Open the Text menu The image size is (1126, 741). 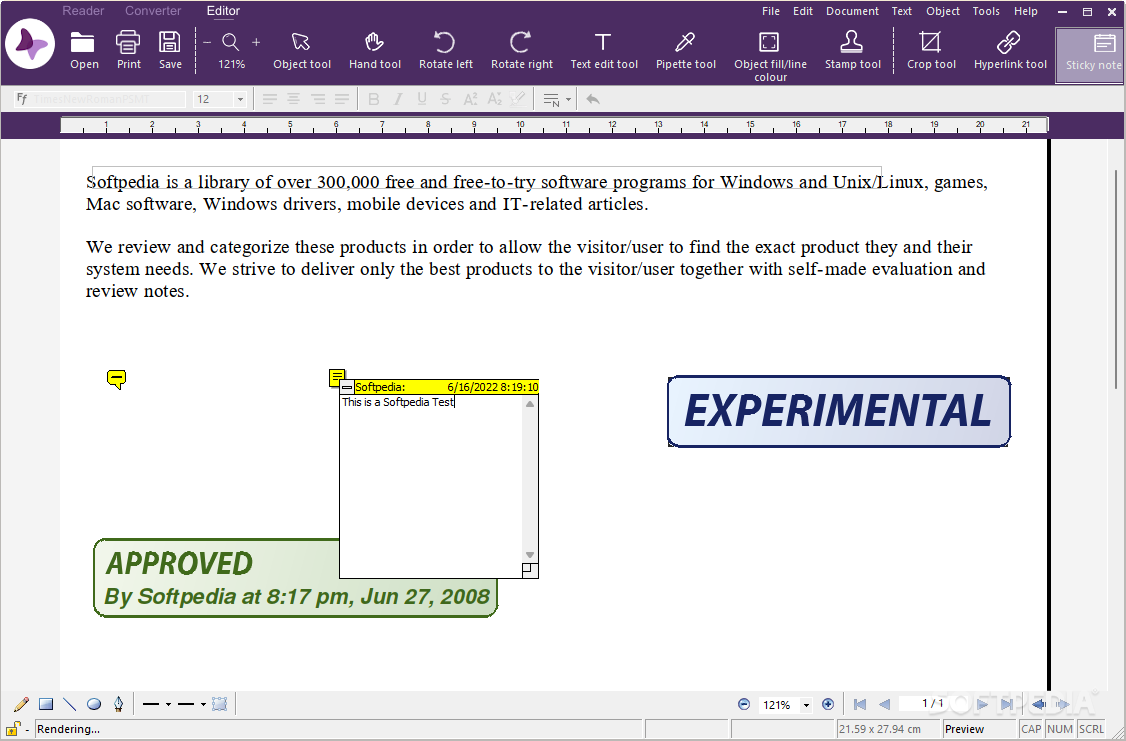[x=901, y=11]
